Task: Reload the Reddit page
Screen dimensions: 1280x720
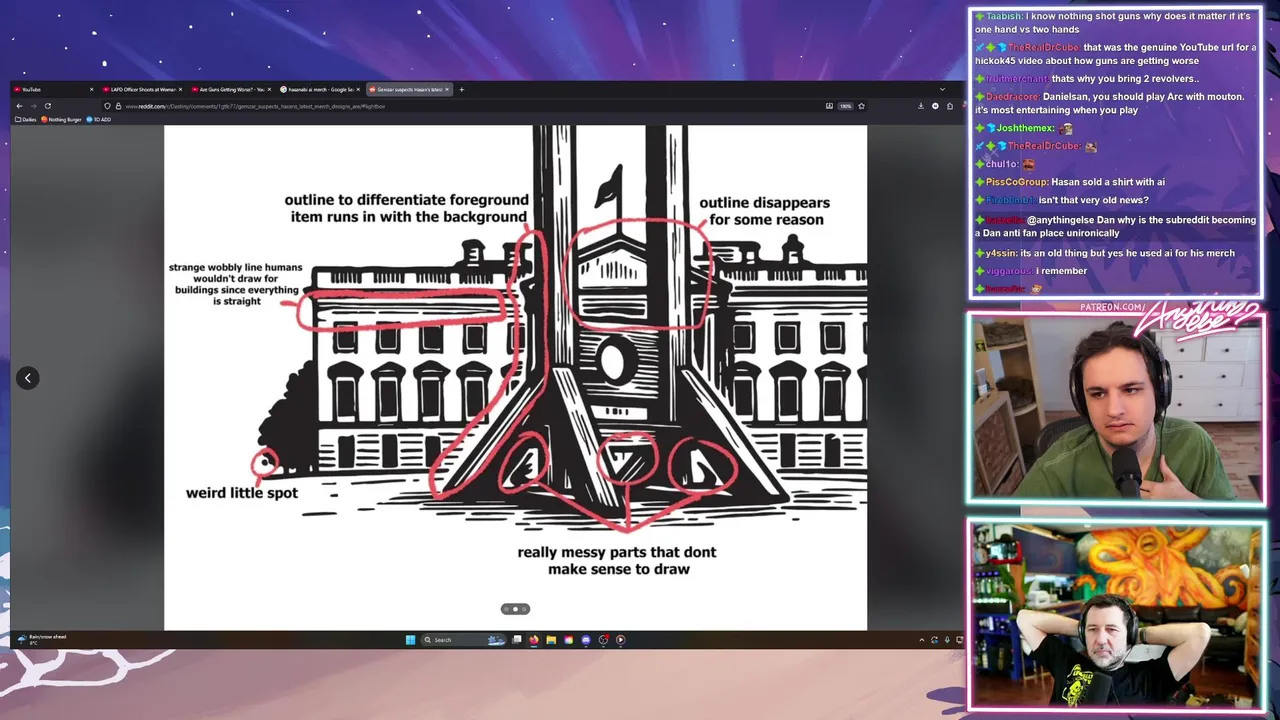Action: [x=48, y=106]
